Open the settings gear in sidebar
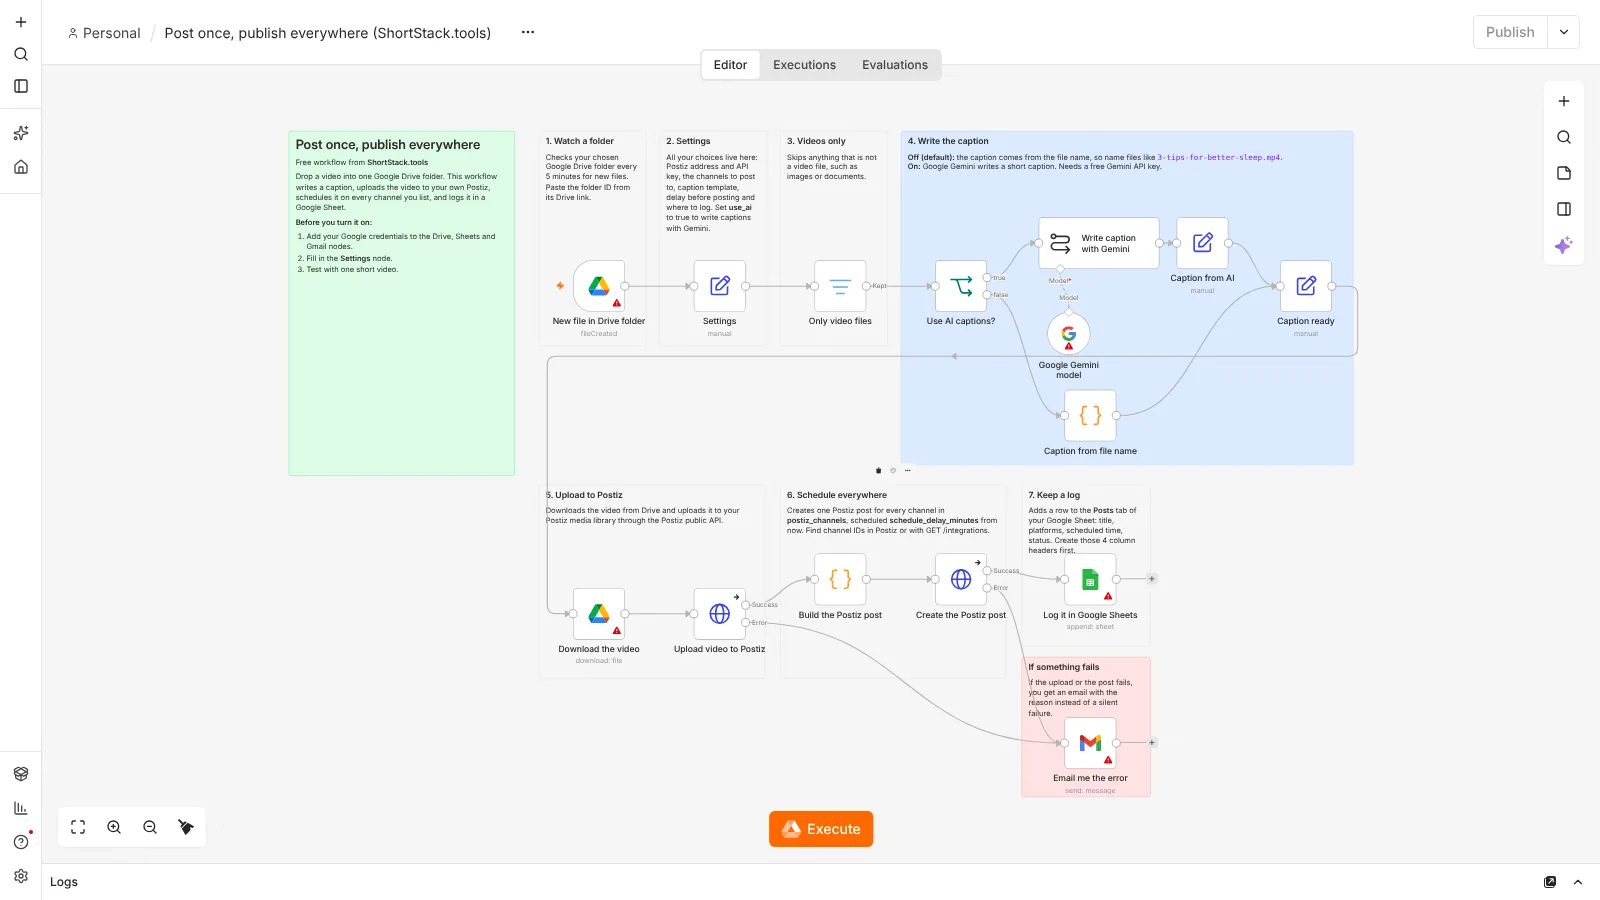The image size is (1600, 900). tap(21, 876)
